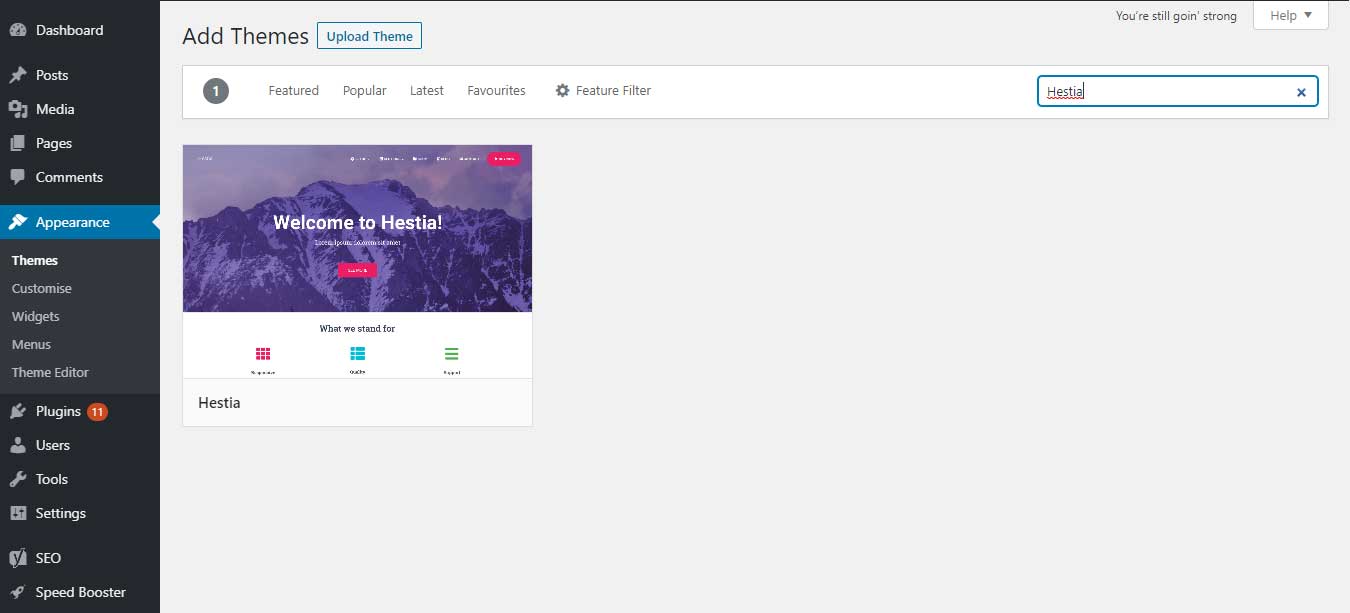The height and width of the screenshot is (613, 1350).
Task: Select the Themes submenu item
Action: [35, 260]
